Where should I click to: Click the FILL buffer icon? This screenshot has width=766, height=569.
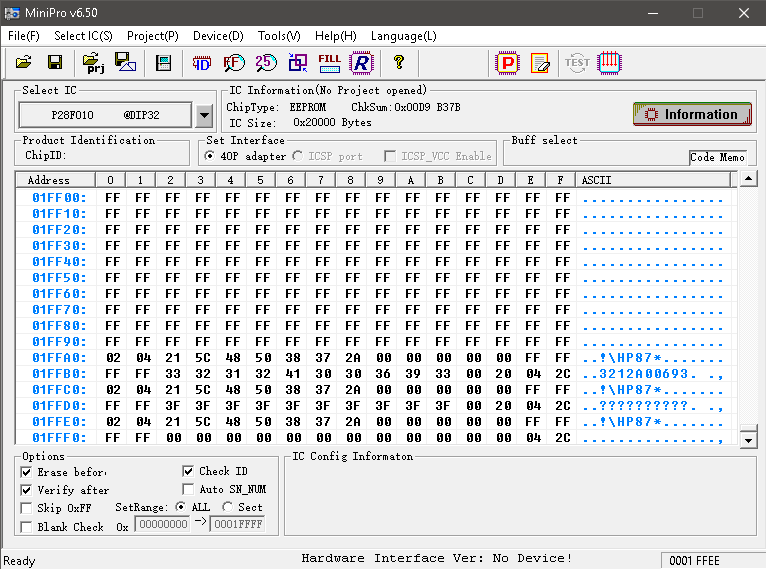(x=329, y=63)
